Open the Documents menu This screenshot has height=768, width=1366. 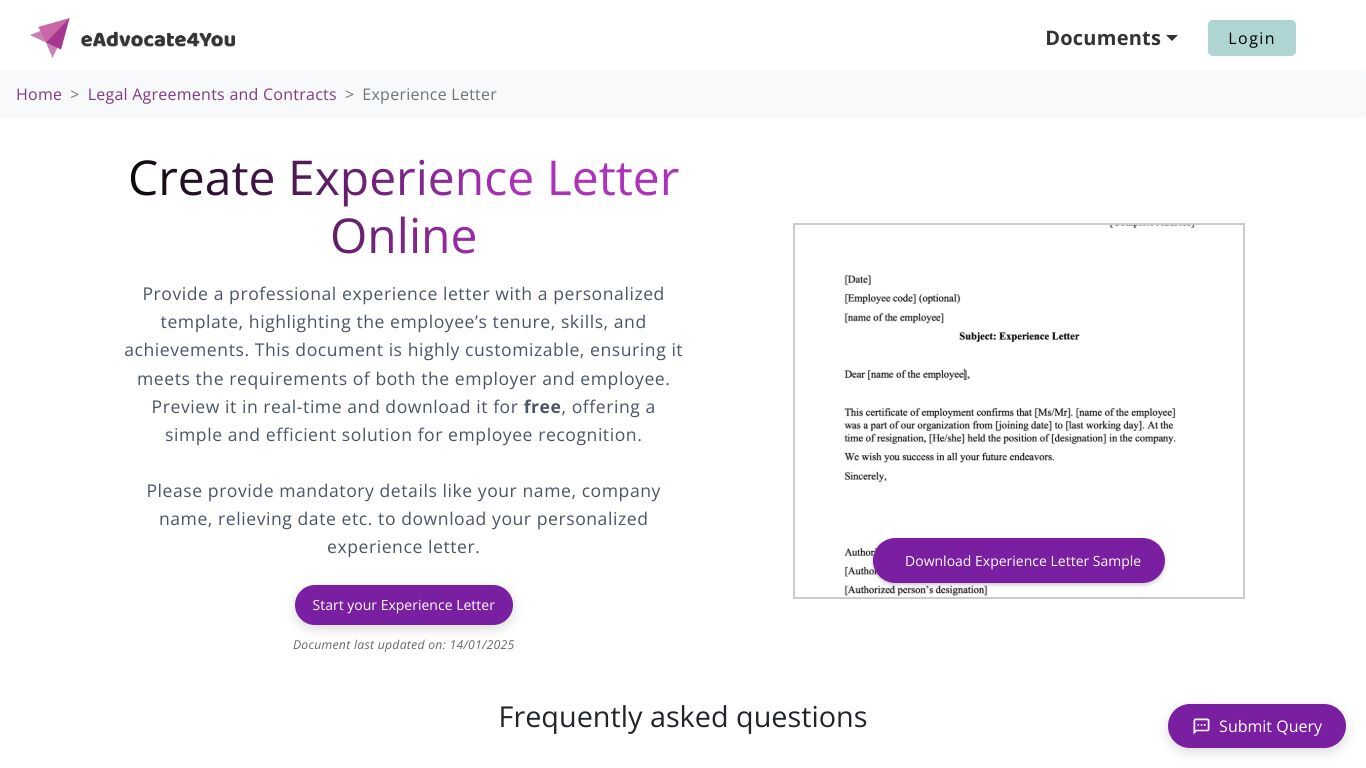pos(1111,38)
